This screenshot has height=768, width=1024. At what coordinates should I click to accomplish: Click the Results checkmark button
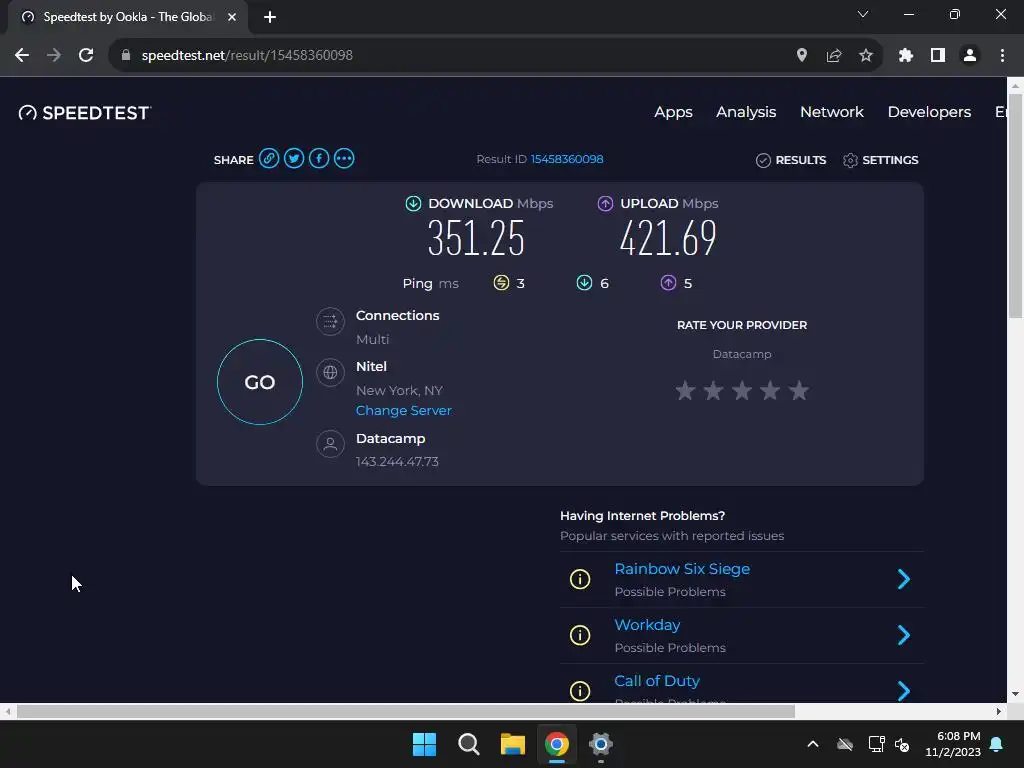(x=791, y=160)
